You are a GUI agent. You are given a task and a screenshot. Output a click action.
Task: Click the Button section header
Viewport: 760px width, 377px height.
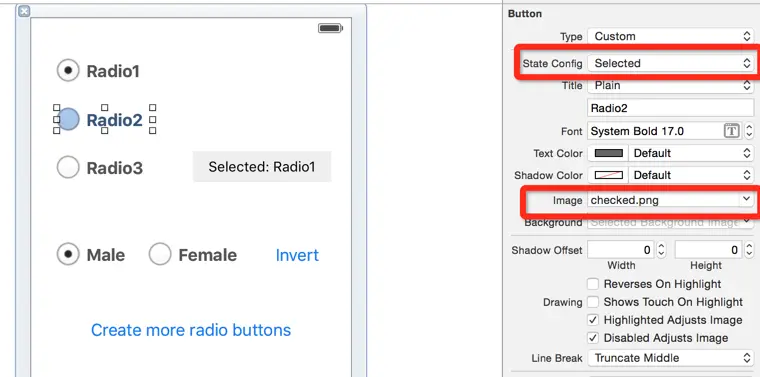pyautogui.click(x=525, y=14)
